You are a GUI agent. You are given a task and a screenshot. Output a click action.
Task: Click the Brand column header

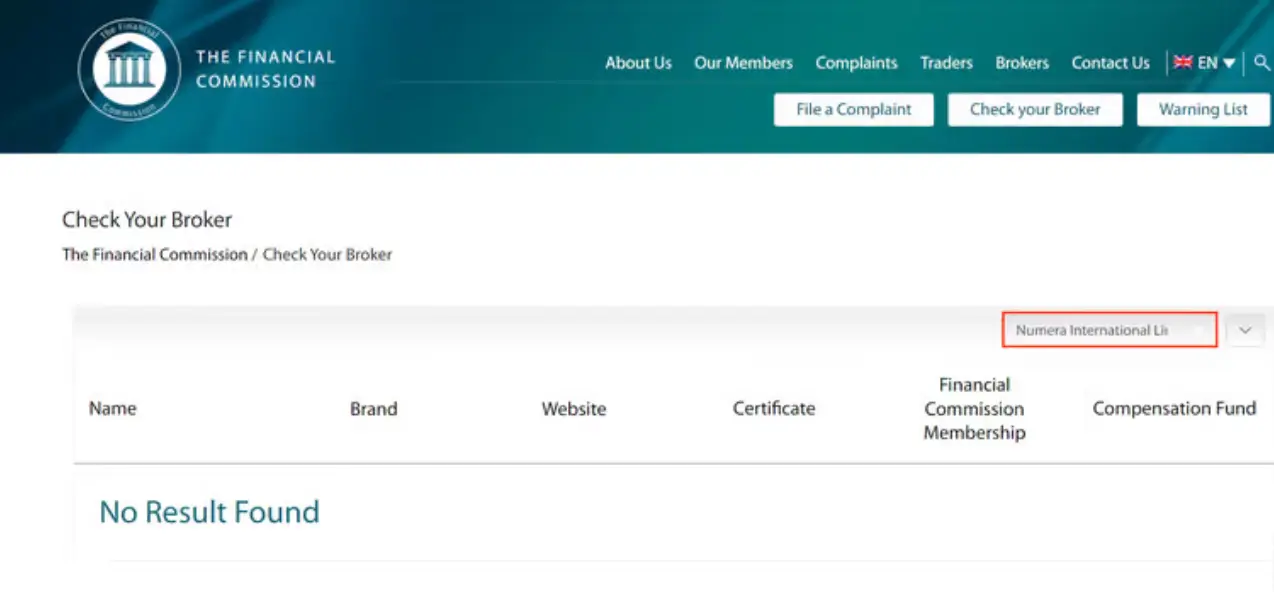(374, 408)
